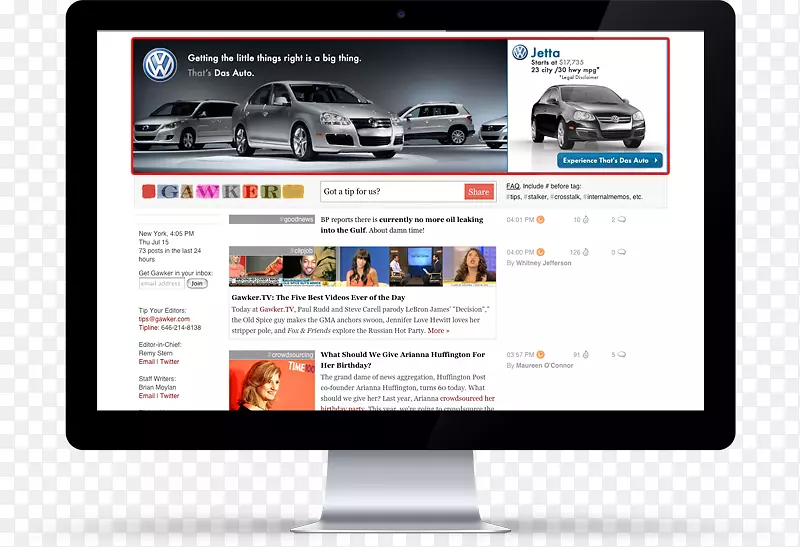Viewport: 800px width, 547px height.
Task: Click the talk show interview video thumbnail
Action: click(416, 266)
